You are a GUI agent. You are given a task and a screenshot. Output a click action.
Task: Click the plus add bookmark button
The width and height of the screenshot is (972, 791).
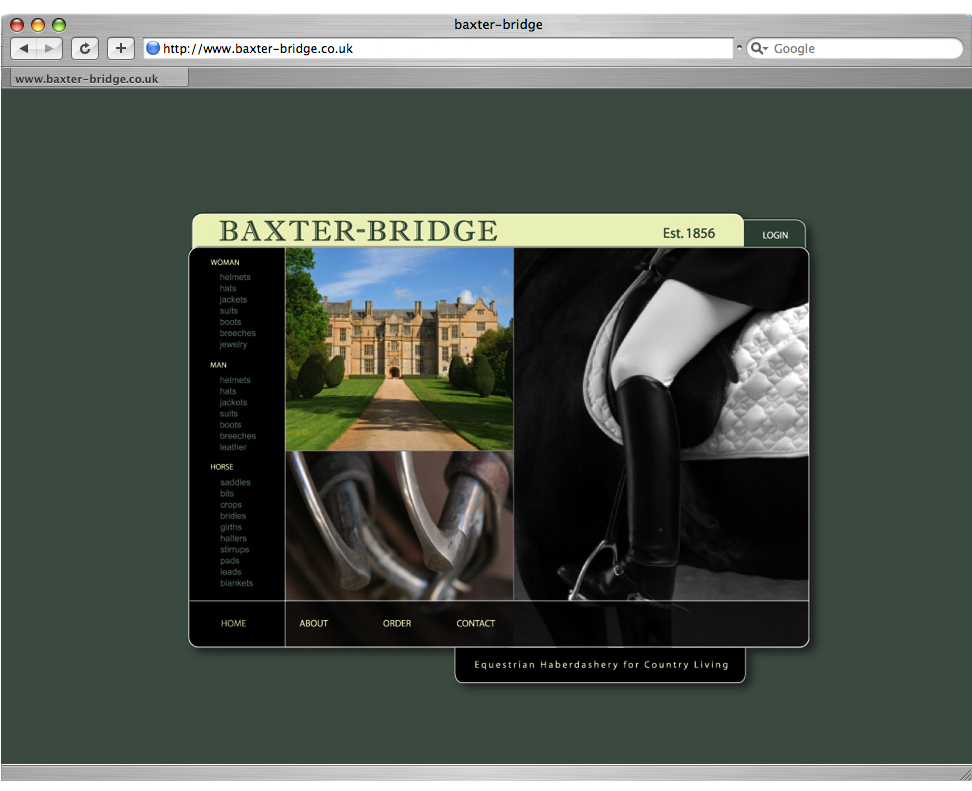click(x=120, y=48)
